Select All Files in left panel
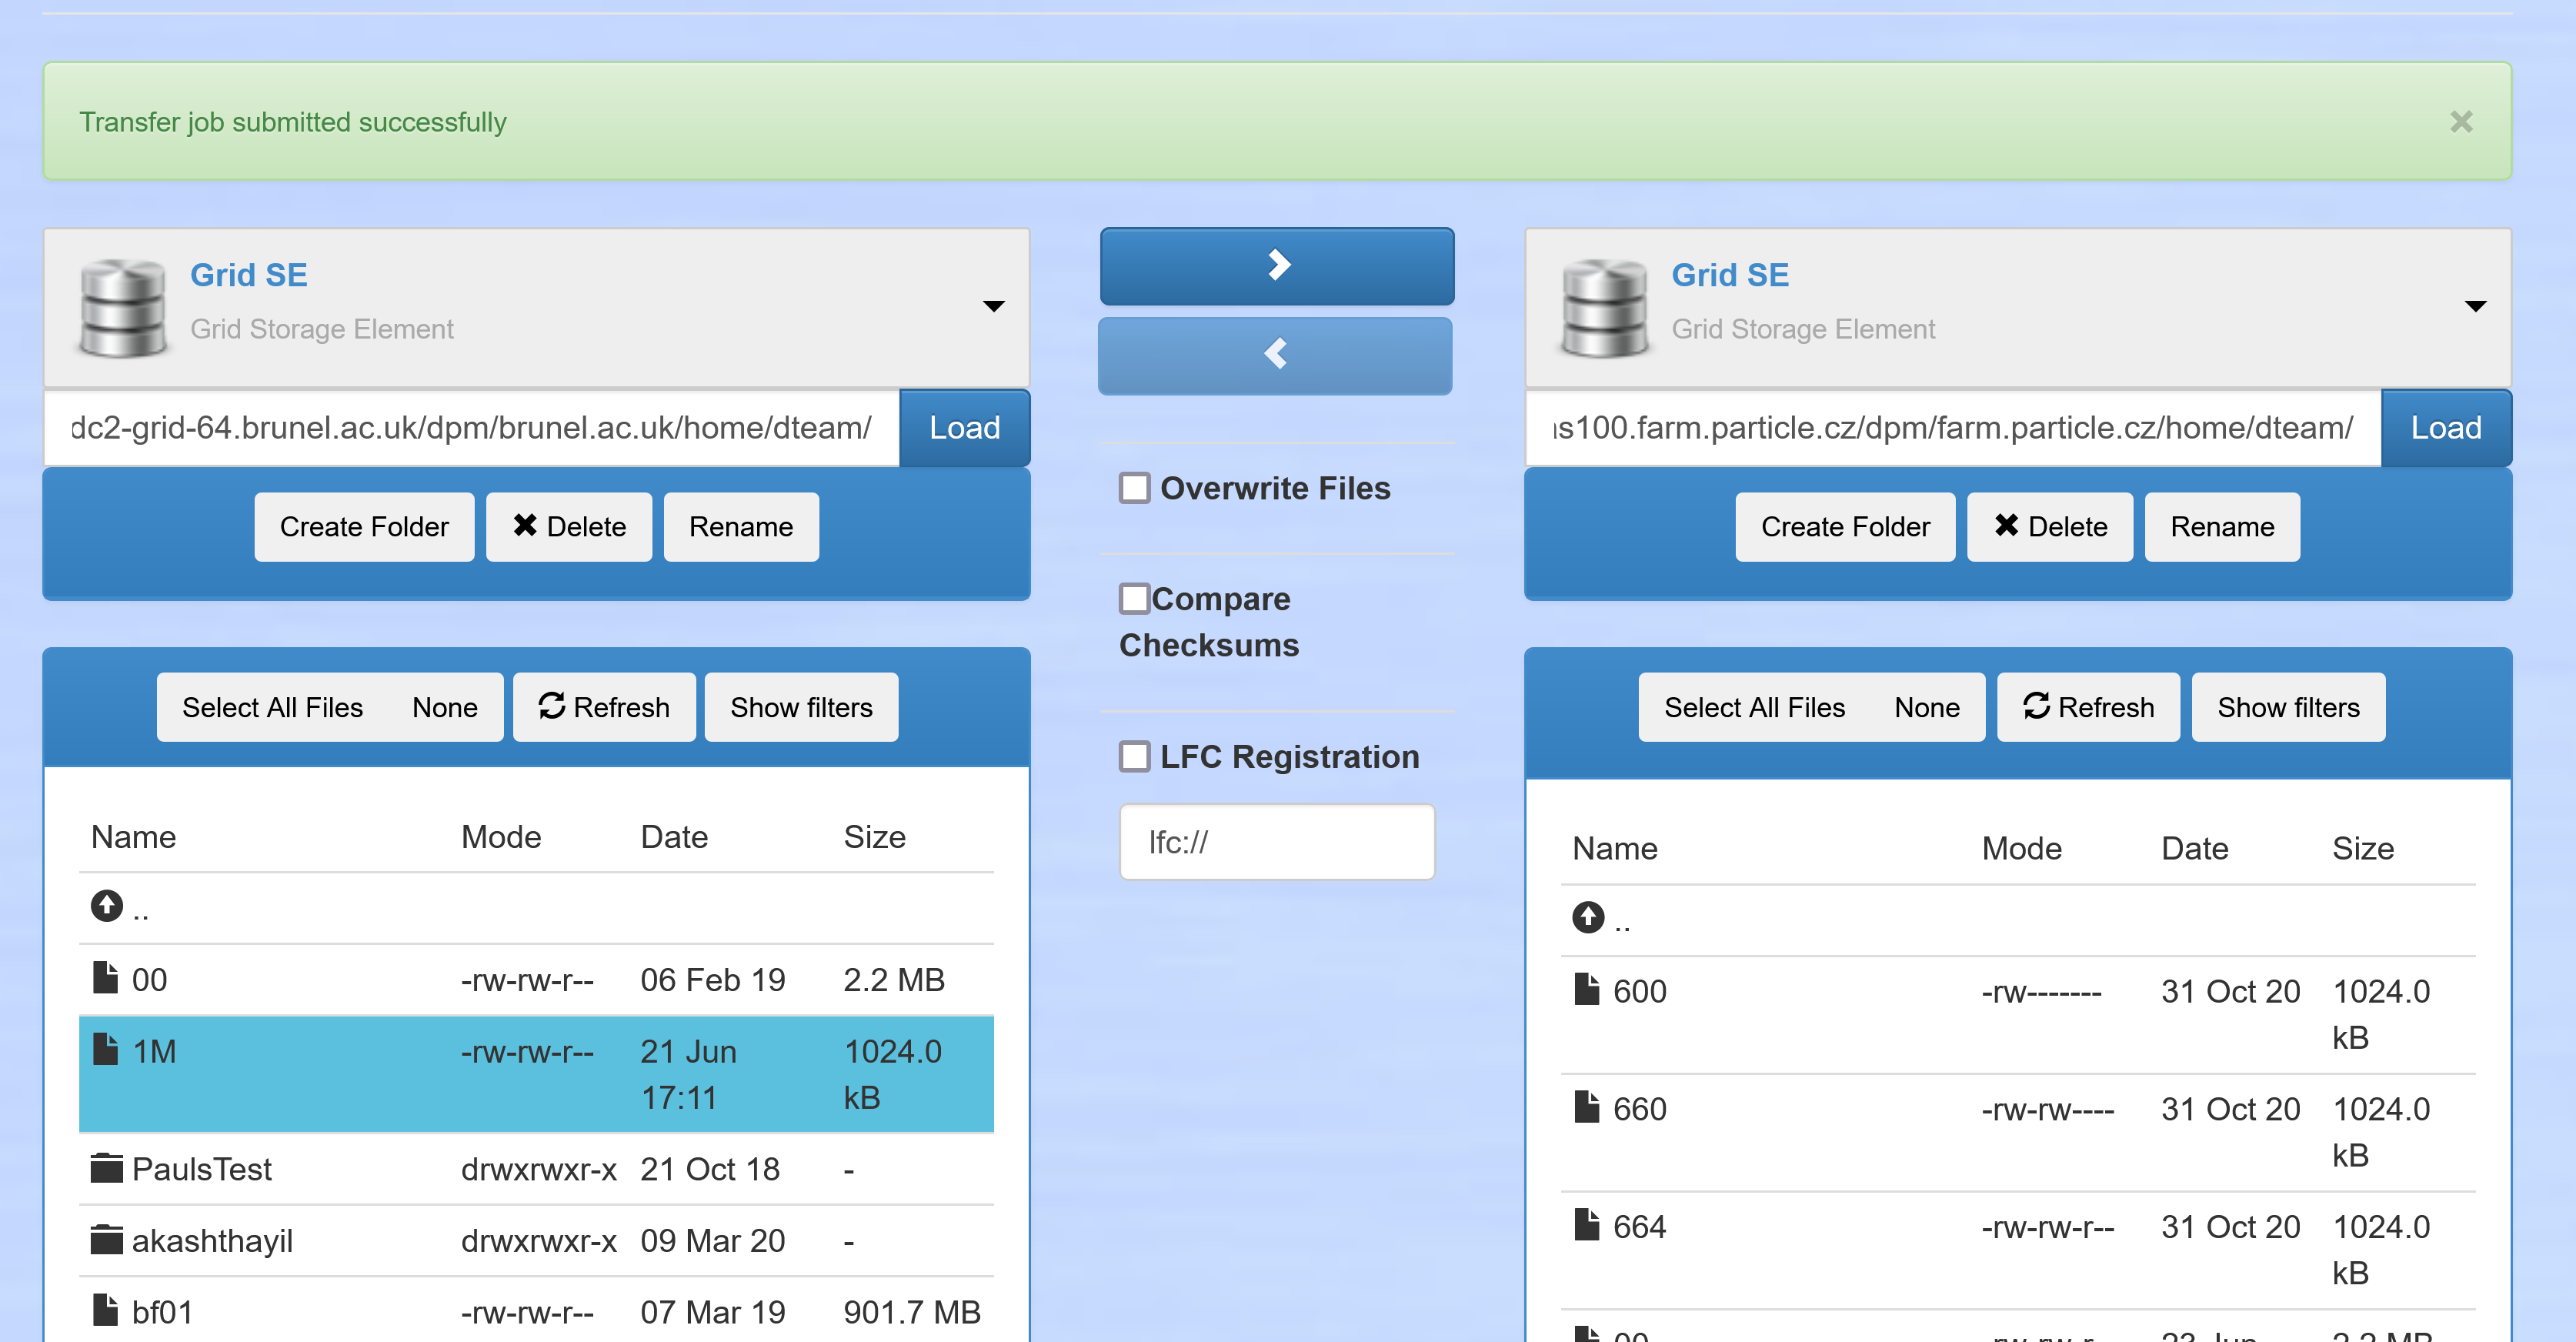 (272, 707)
